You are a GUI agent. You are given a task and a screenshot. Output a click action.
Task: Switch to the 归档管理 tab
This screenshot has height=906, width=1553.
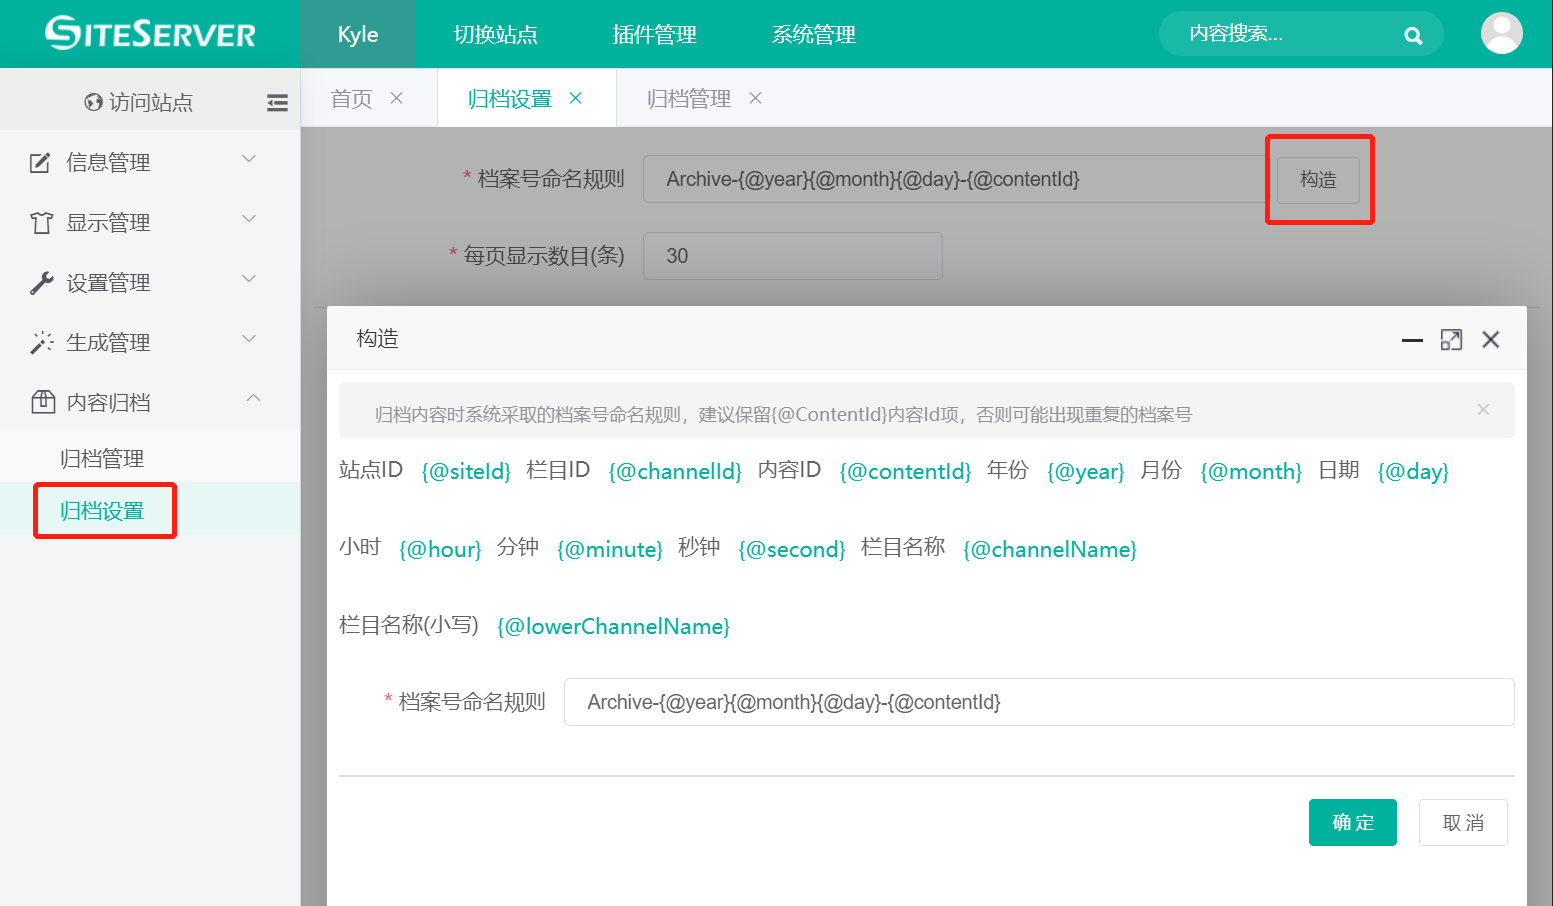pos(688,99)
